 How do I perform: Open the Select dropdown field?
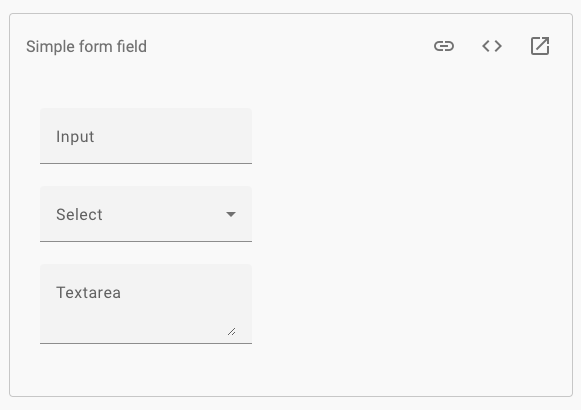pos(146,214)
